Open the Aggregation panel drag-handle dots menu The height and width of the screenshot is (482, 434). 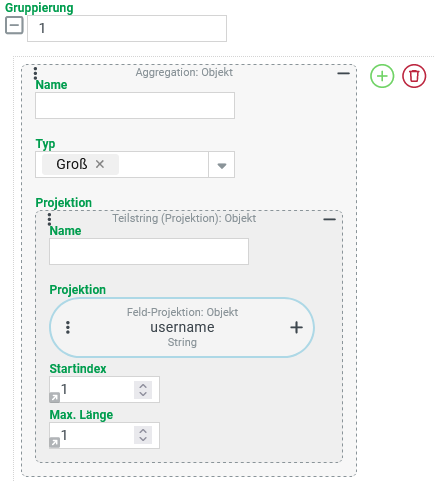[x=36, y=74]
